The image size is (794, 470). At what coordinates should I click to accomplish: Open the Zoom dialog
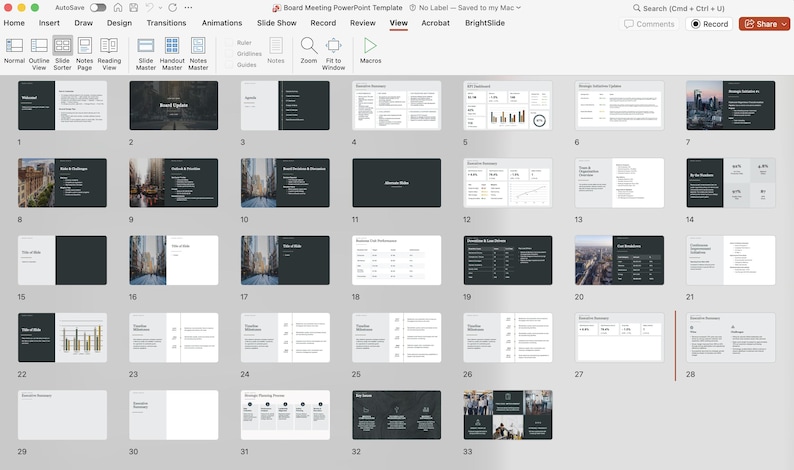point(309,50)
